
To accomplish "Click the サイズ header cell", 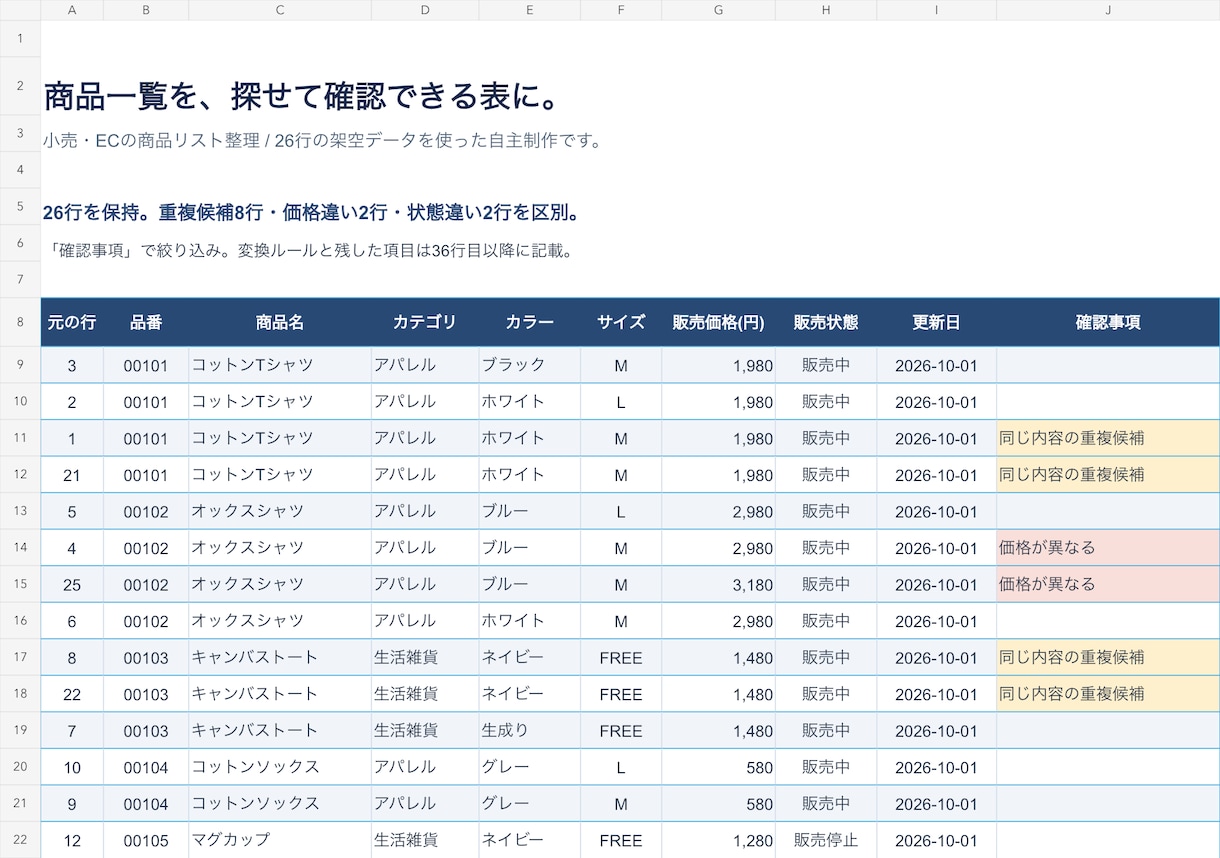I will click(x=621, y=322).
